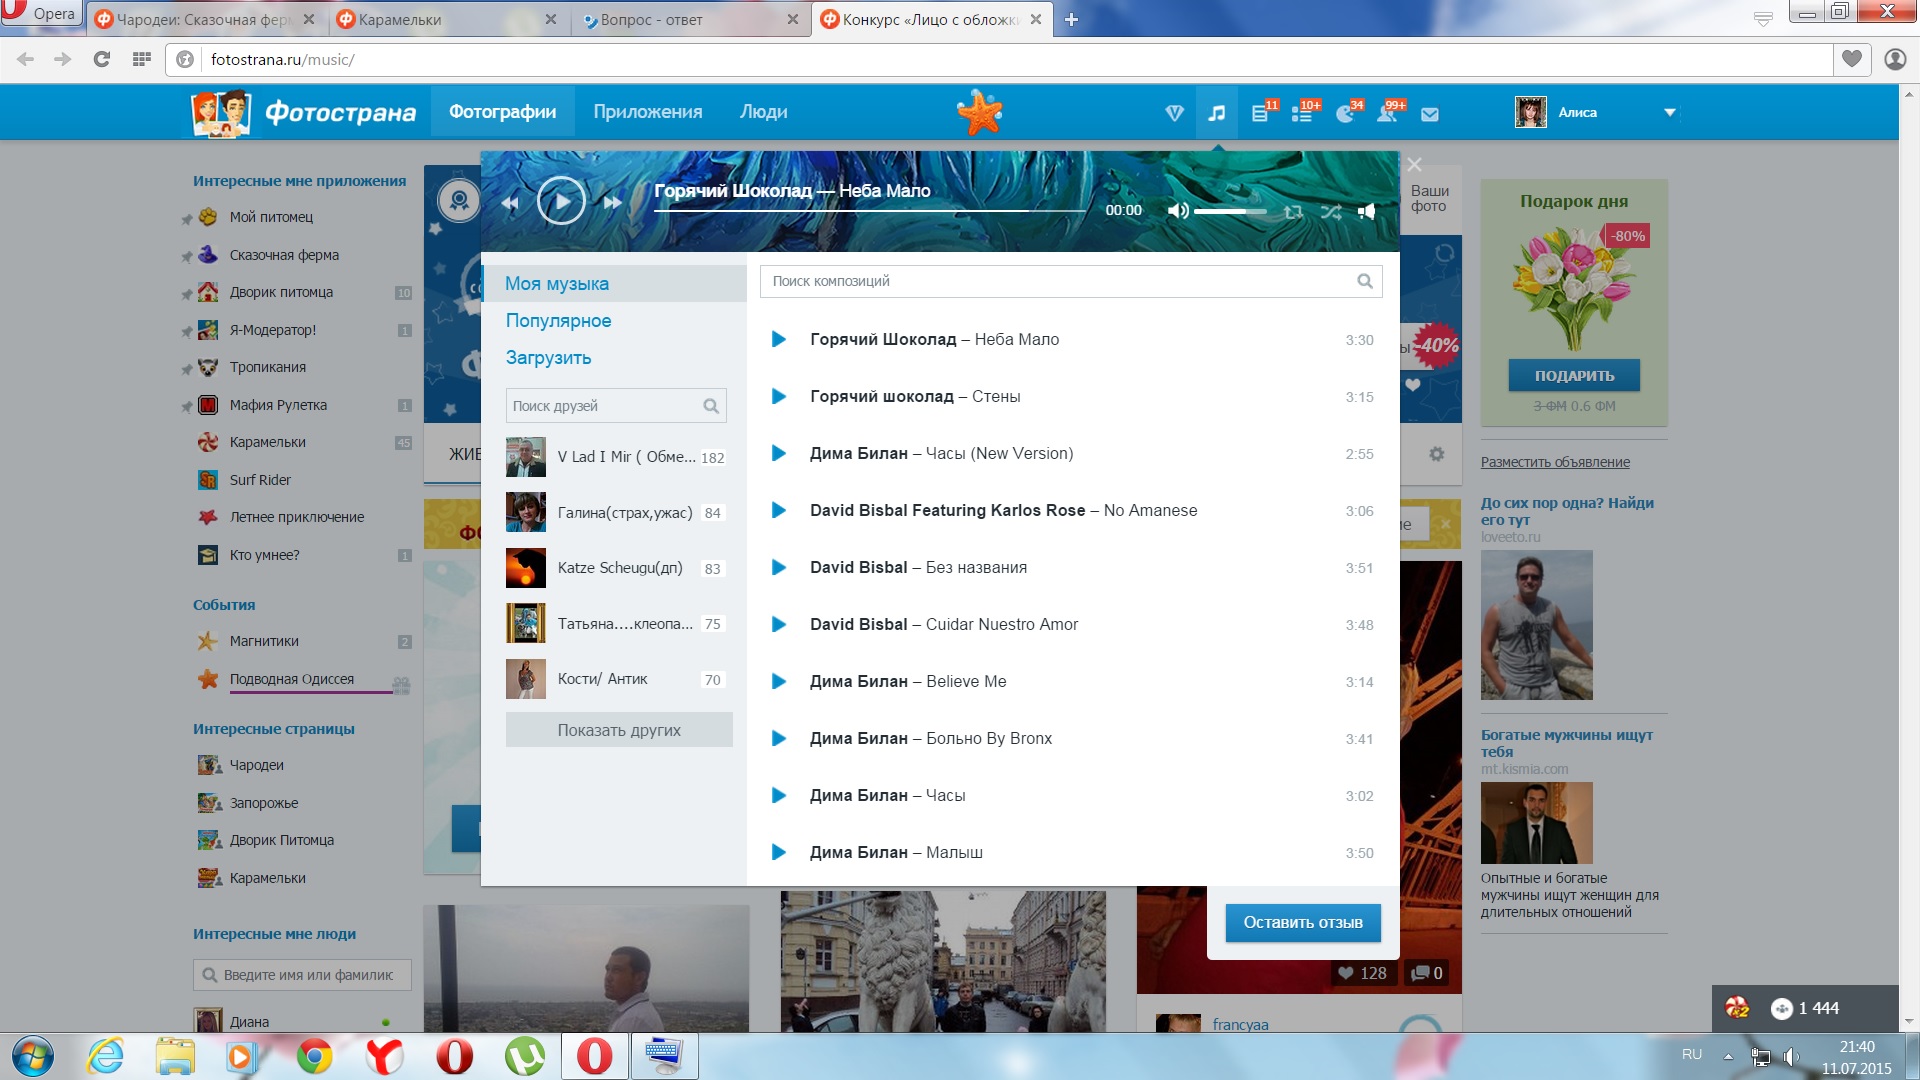This screenshot has width=1920, height=1080.
Task: Open Мафия Рулетка app in sidebar
Action: (278, 405)
